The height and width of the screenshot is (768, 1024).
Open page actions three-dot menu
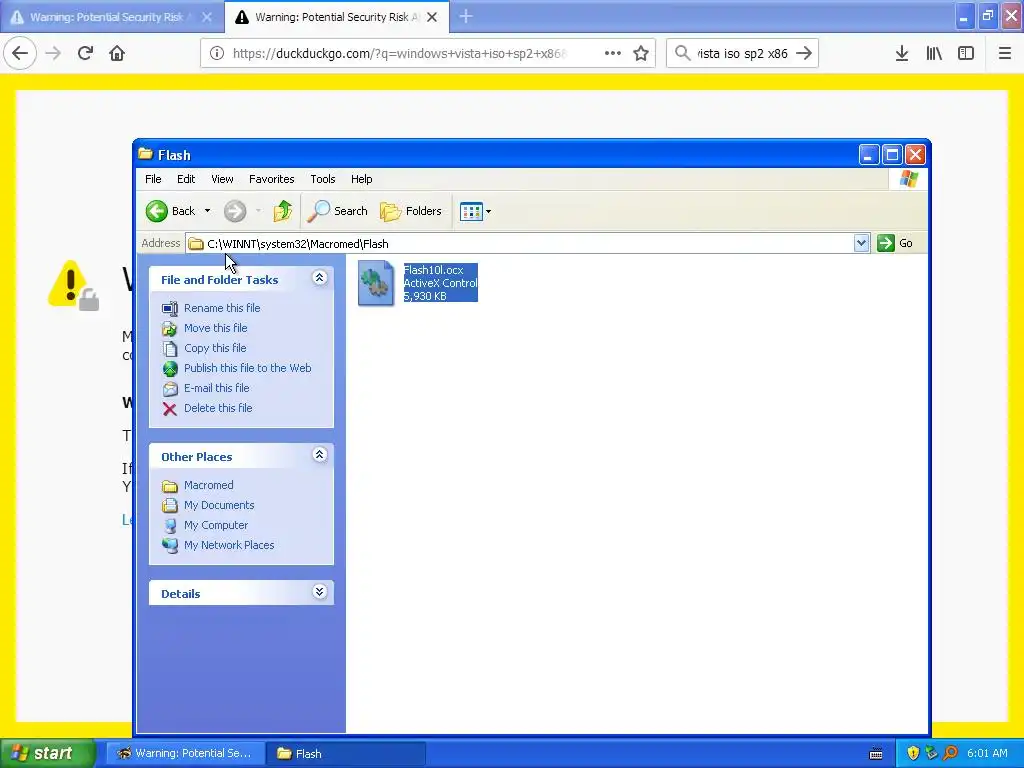click(613, 53)
